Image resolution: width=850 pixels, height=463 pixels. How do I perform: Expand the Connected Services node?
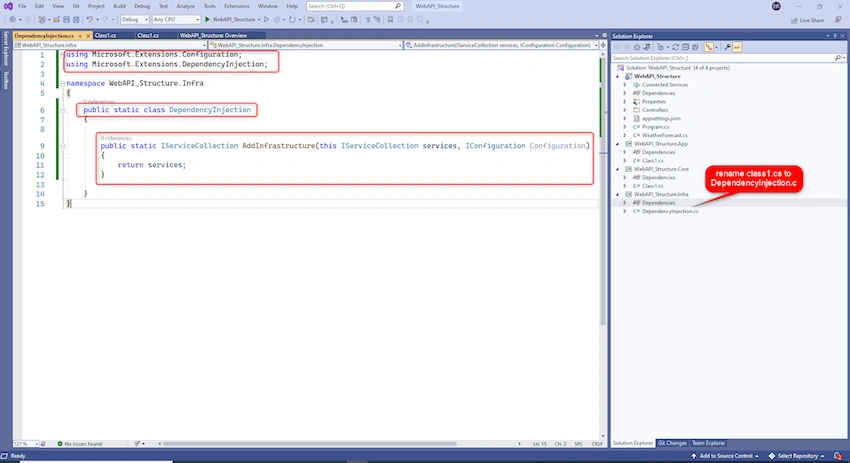(x=624, y=85)
